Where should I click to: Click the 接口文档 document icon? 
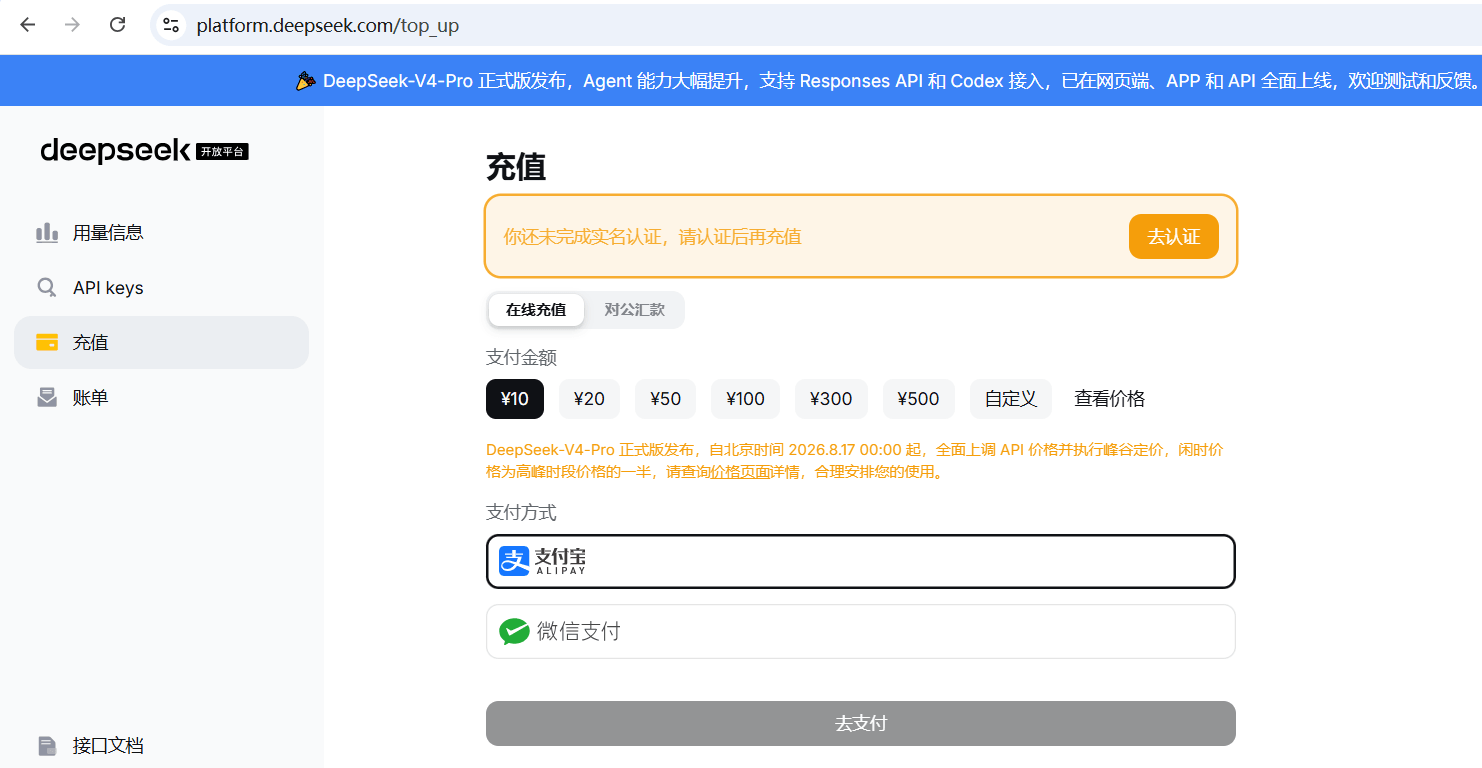pos(47,746)
